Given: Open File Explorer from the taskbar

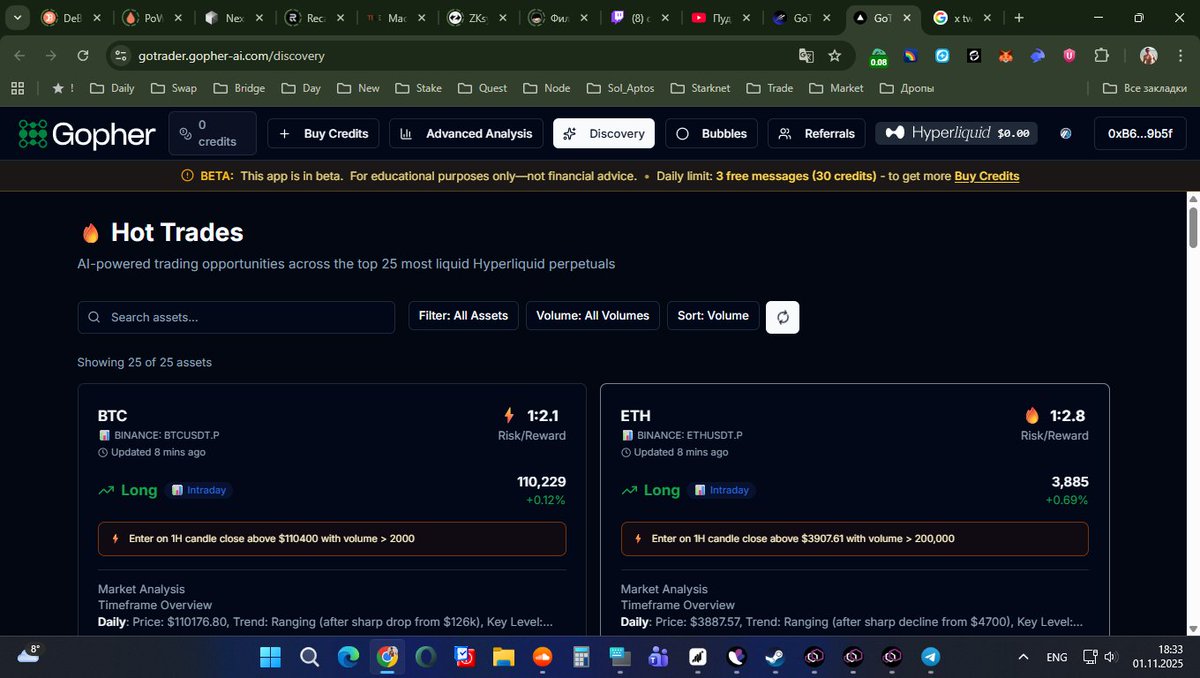Looking at the screenshot, I should pos(503,657).
